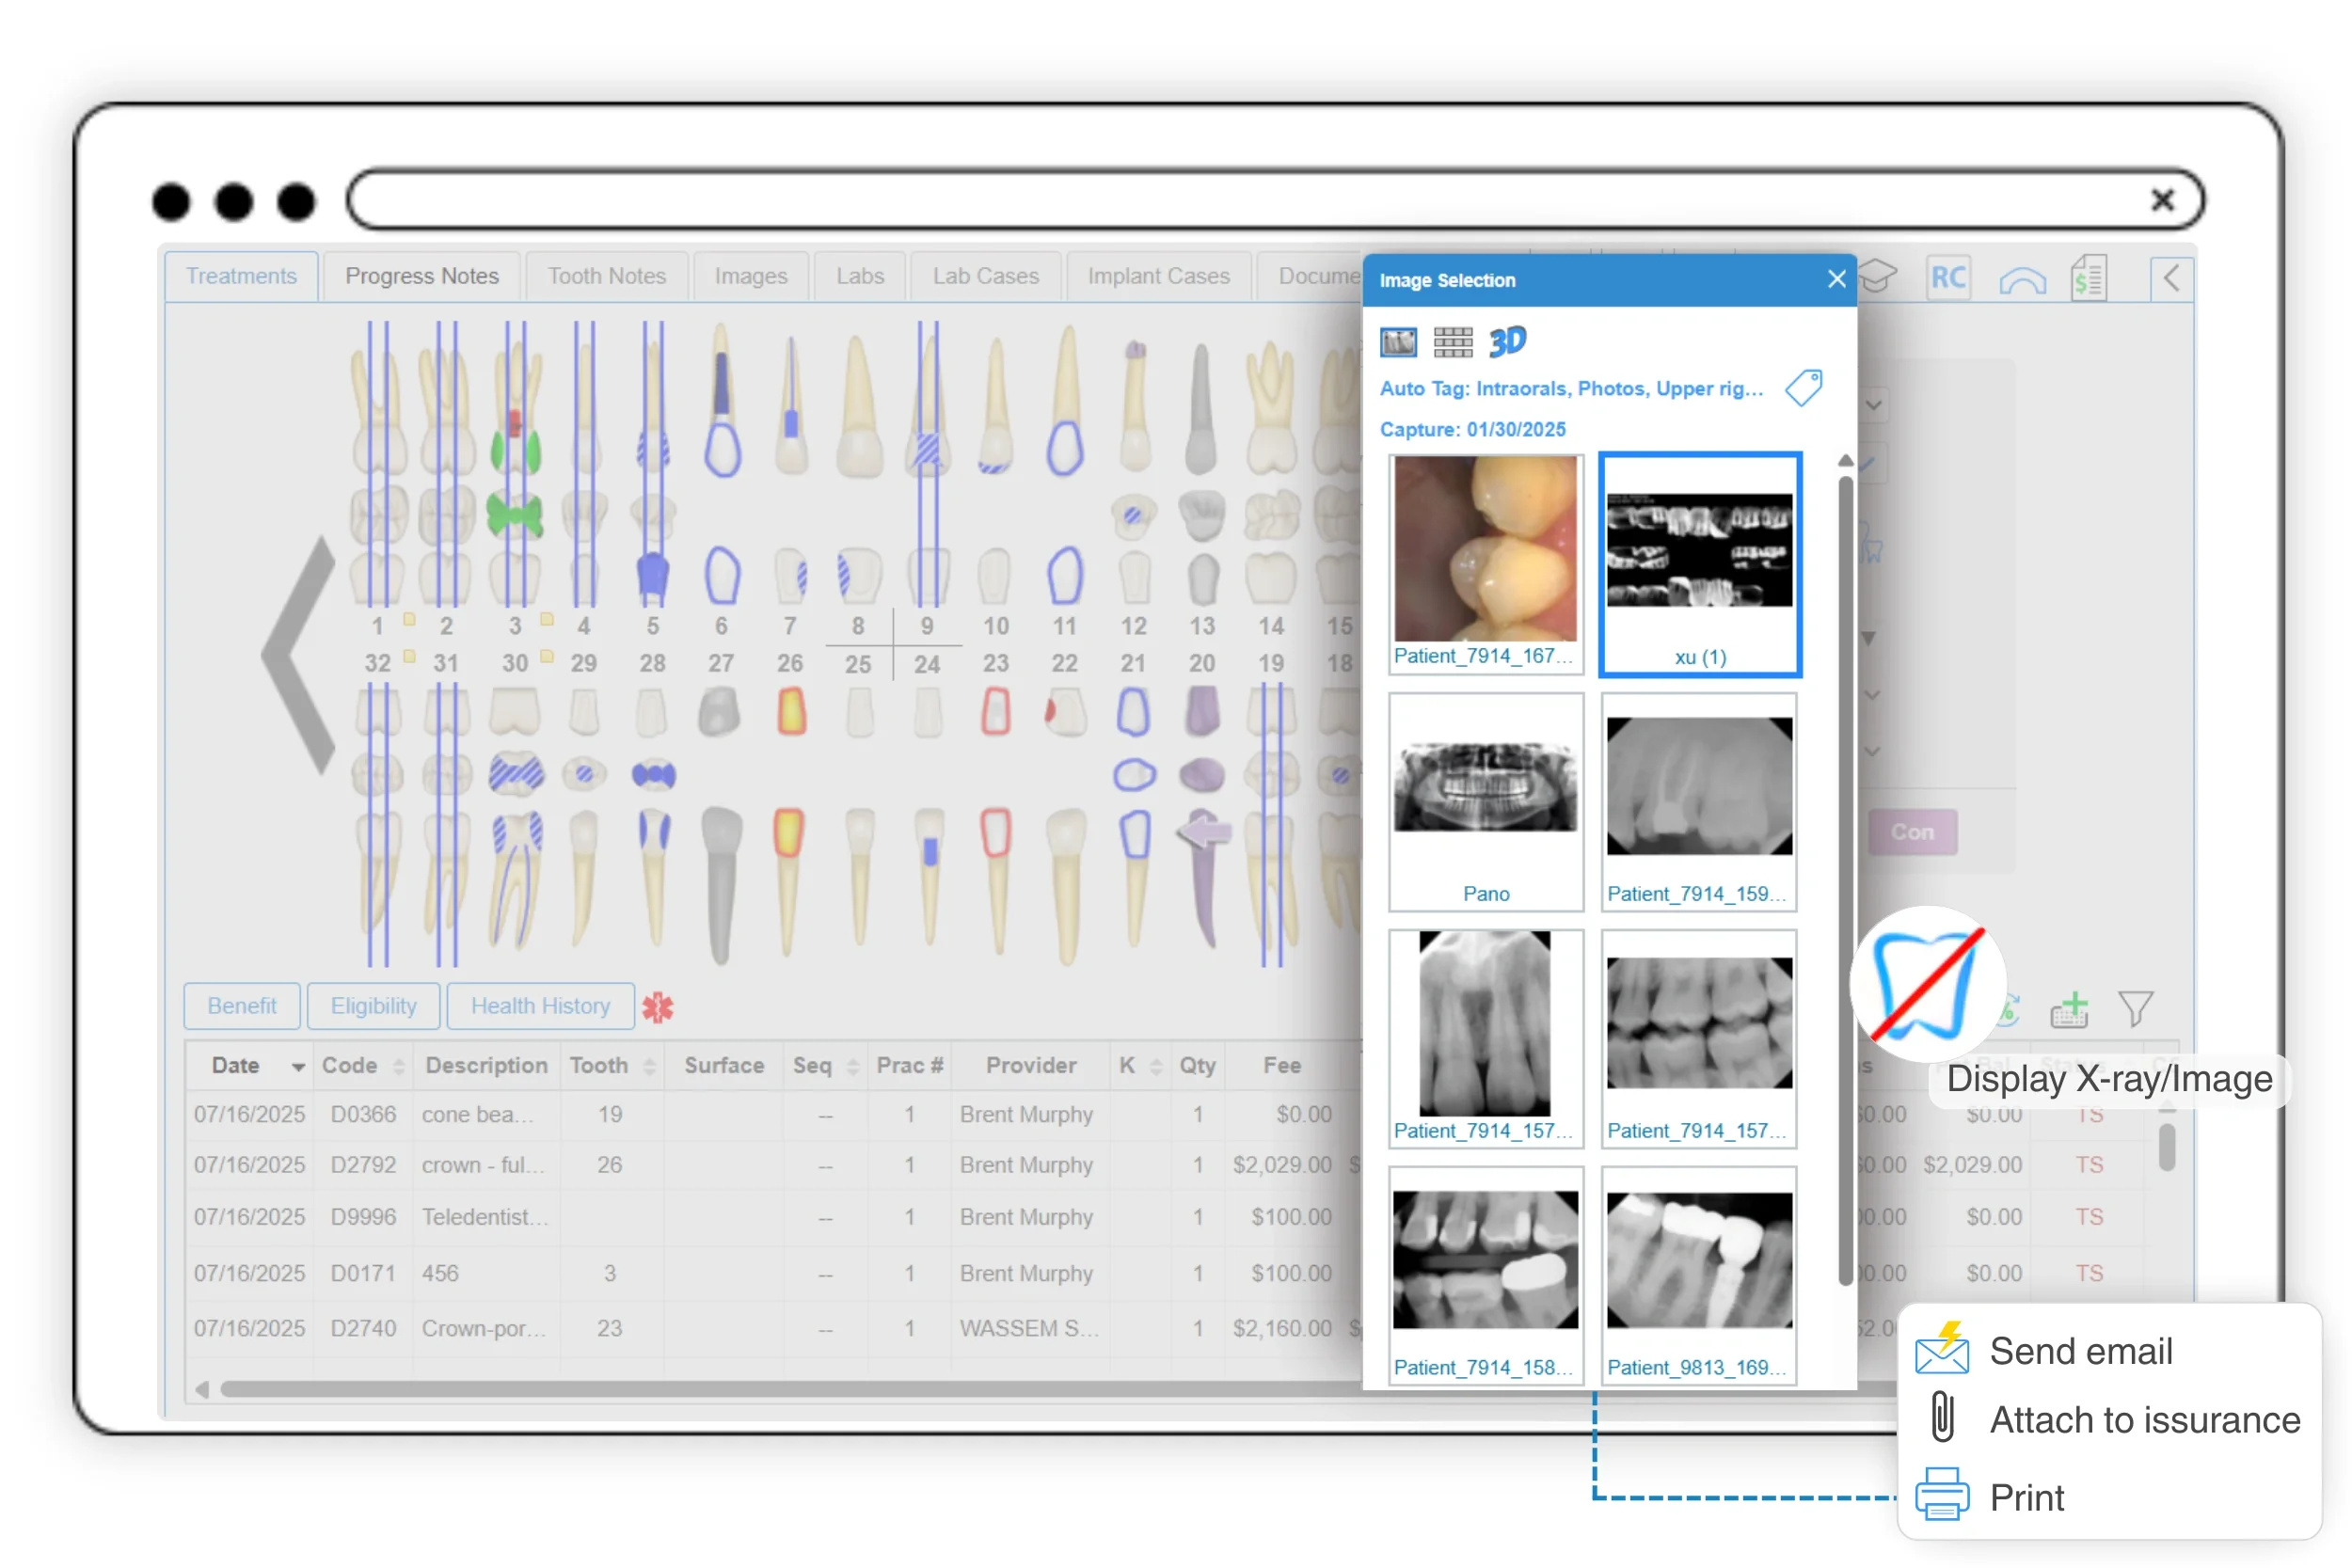Open the graduation cap education icon

(x=1878, y=277)
